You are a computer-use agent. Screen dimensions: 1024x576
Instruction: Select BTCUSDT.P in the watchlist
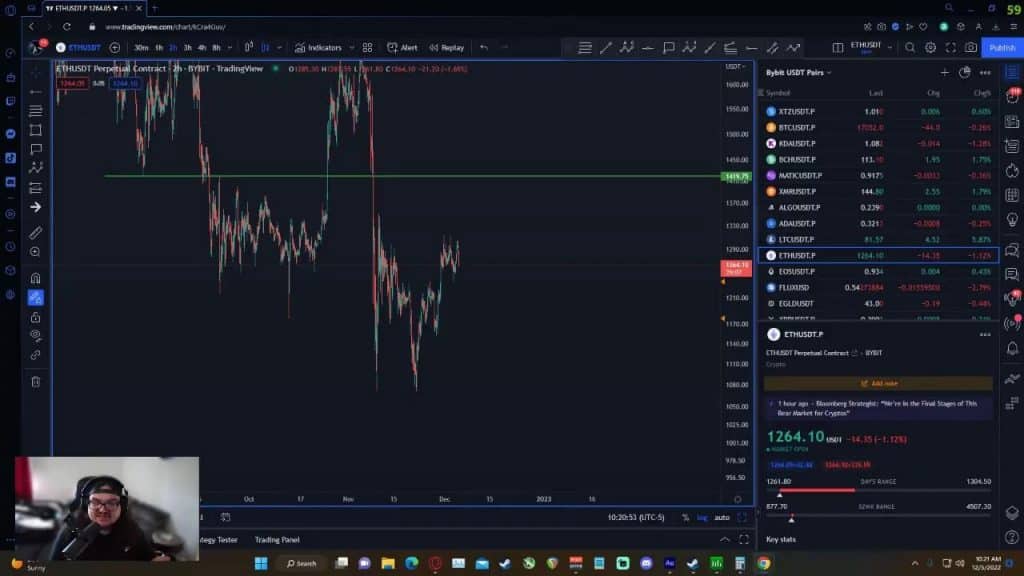796,128
